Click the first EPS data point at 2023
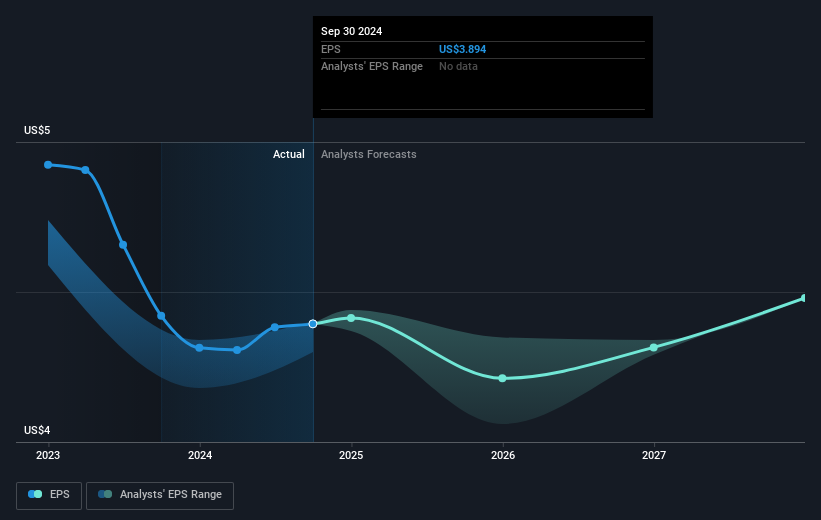 (x=48, y=165)
